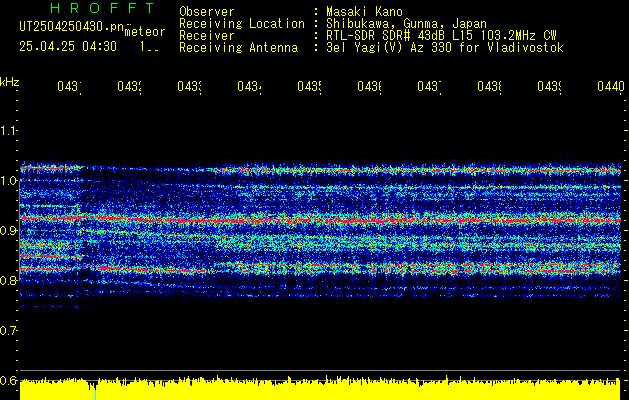Select antenna text 3el Yagi(V) Az 330
This screenshot has height=400, width=629.
pos(391,48)
